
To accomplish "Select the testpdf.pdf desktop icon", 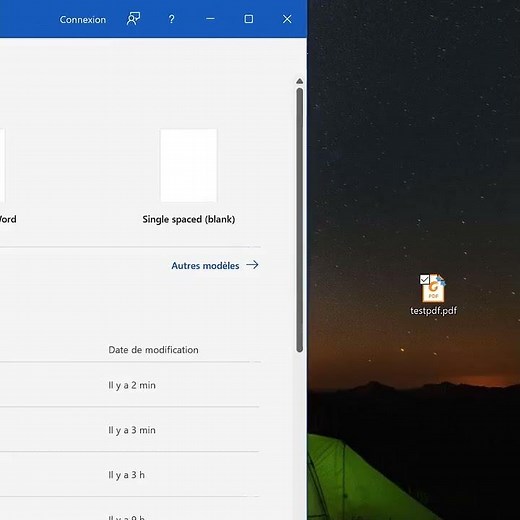I will tap(433, 288).
